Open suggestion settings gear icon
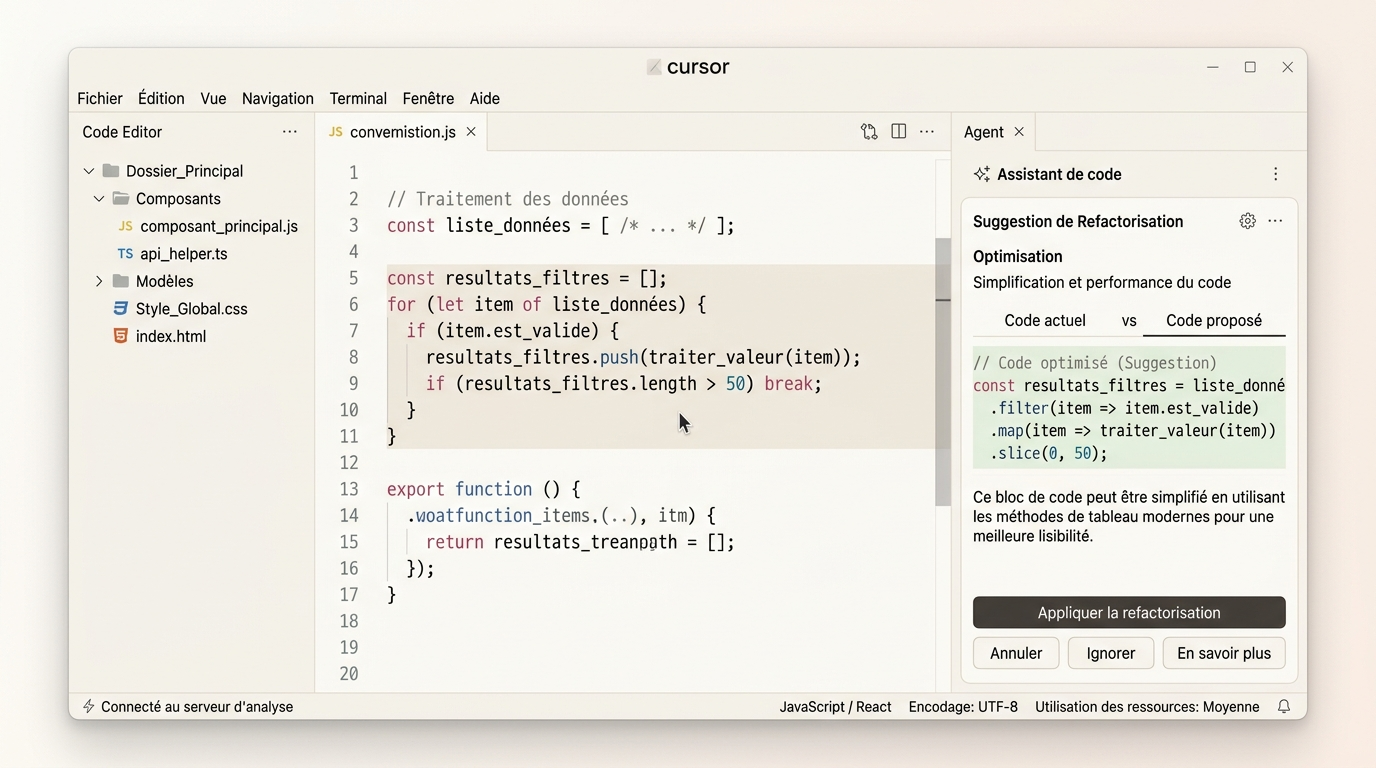The image size is (1376, 768). click(x=1247, y=221)
